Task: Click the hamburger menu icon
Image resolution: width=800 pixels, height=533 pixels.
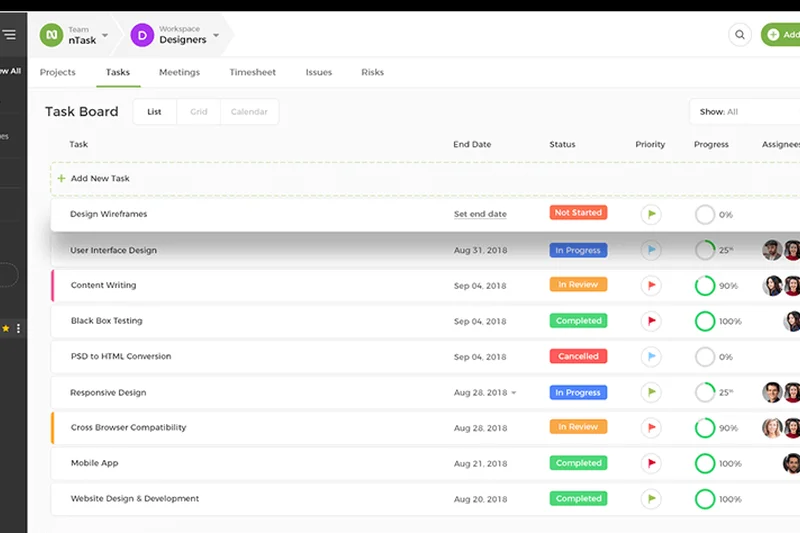Action: [x=9, y=35]
